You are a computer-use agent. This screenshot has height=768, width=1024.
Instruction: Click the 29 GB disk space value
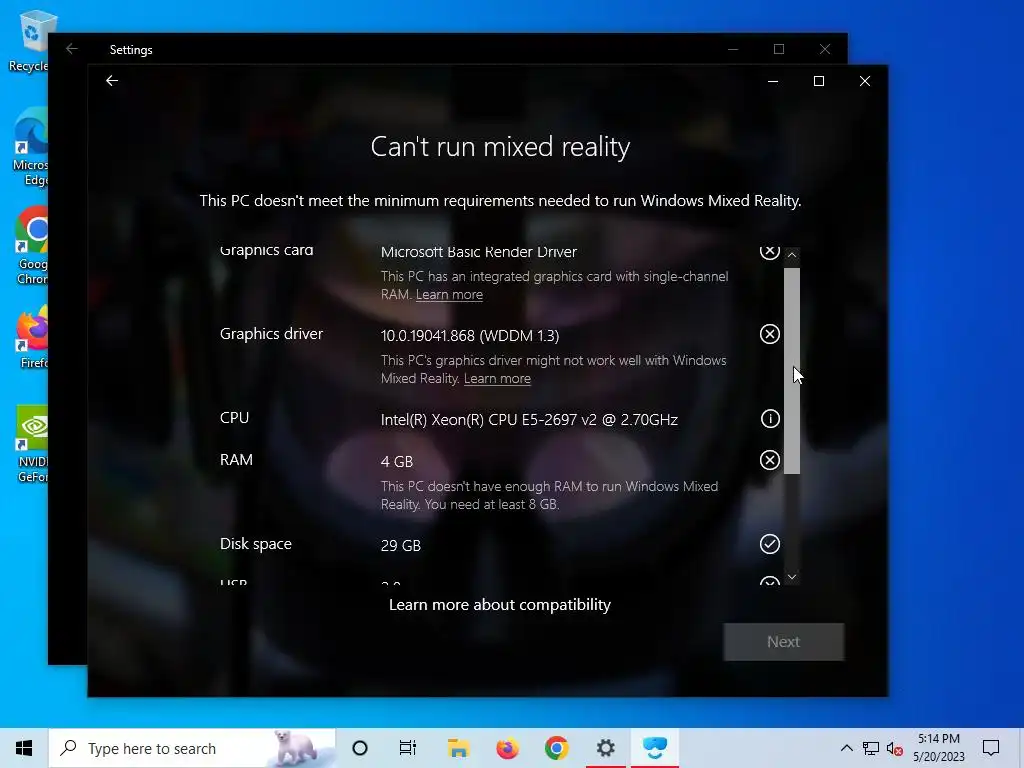click(x=401, y=545)
